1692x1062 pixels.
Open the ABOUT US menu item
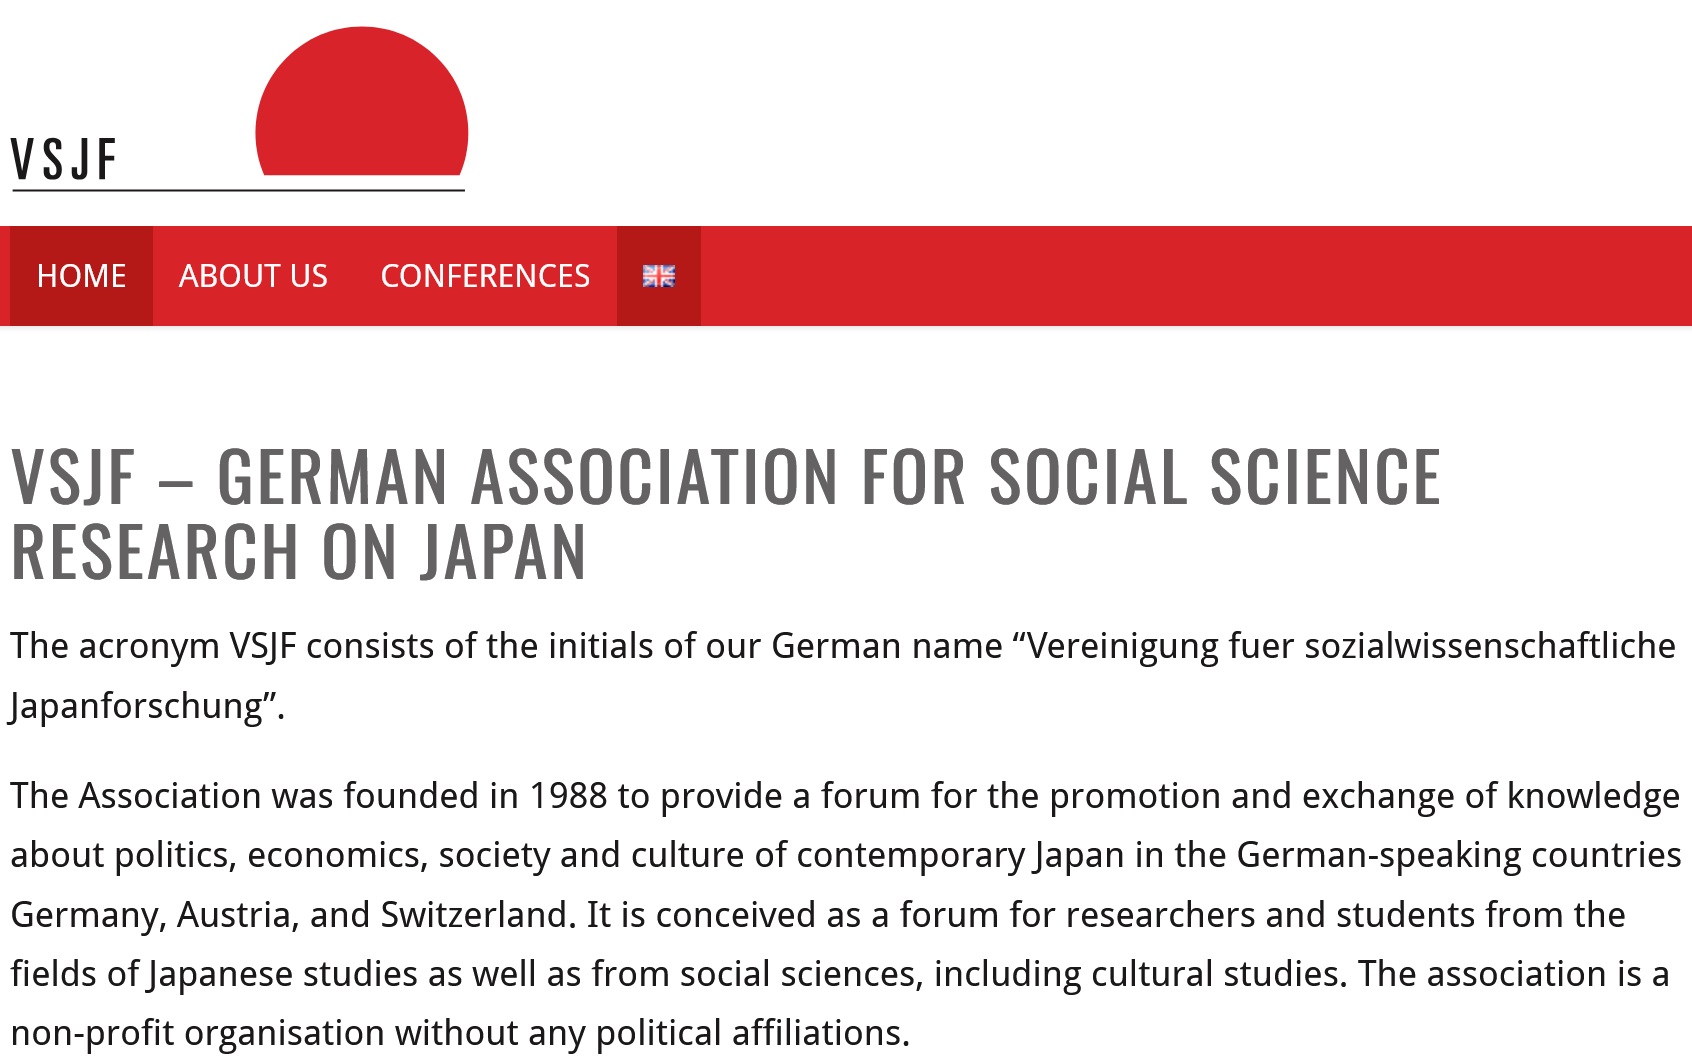[x=253, y=276]
